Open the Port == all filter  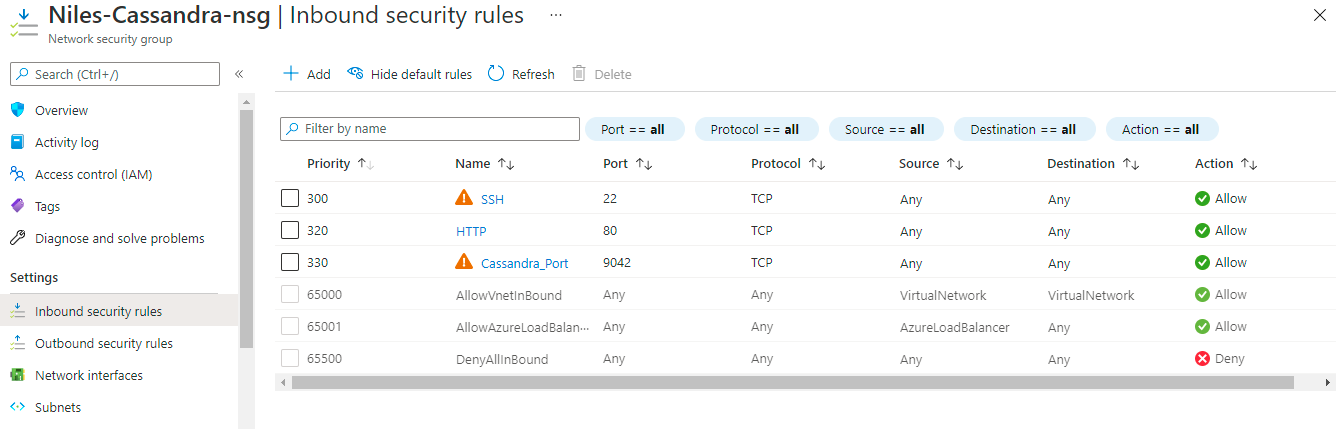[x=634, y=129]
